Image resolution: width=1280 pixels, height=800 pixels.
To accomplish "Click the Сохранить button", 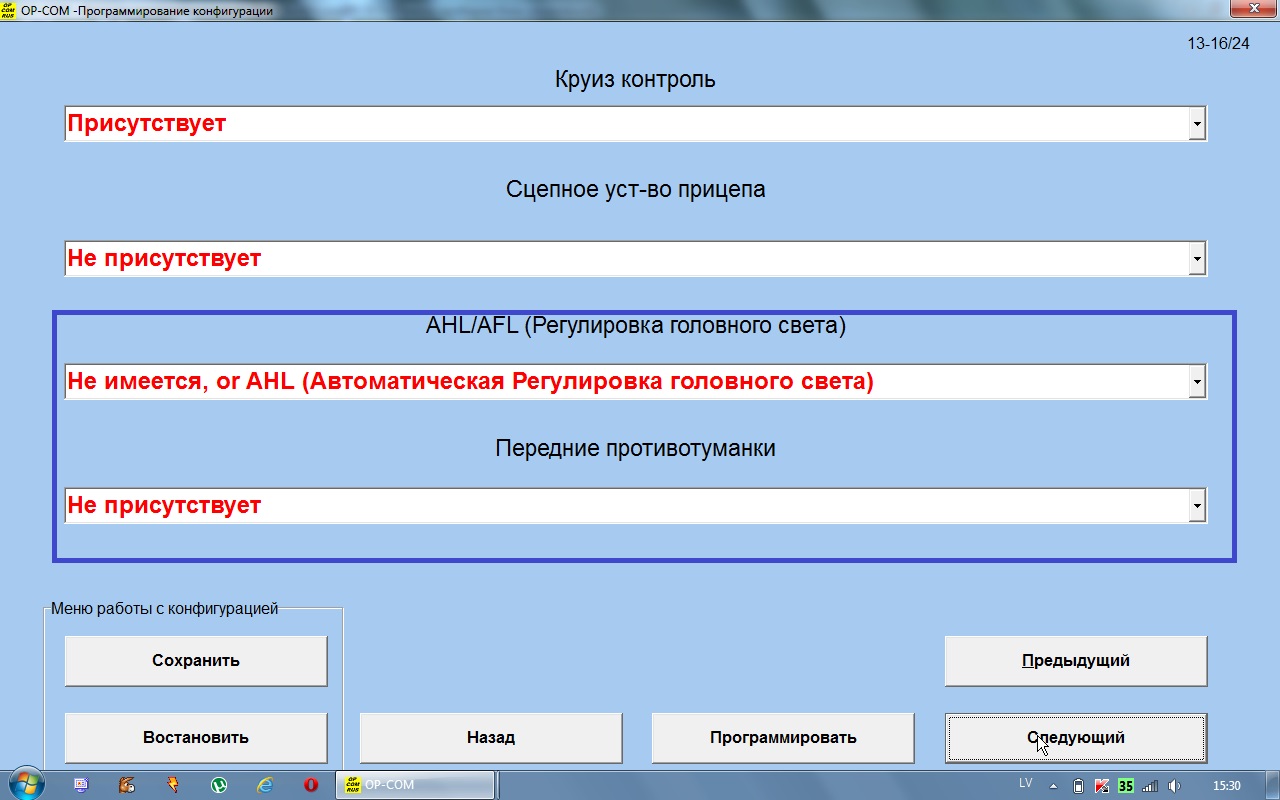I will click(x=196, y=661).
